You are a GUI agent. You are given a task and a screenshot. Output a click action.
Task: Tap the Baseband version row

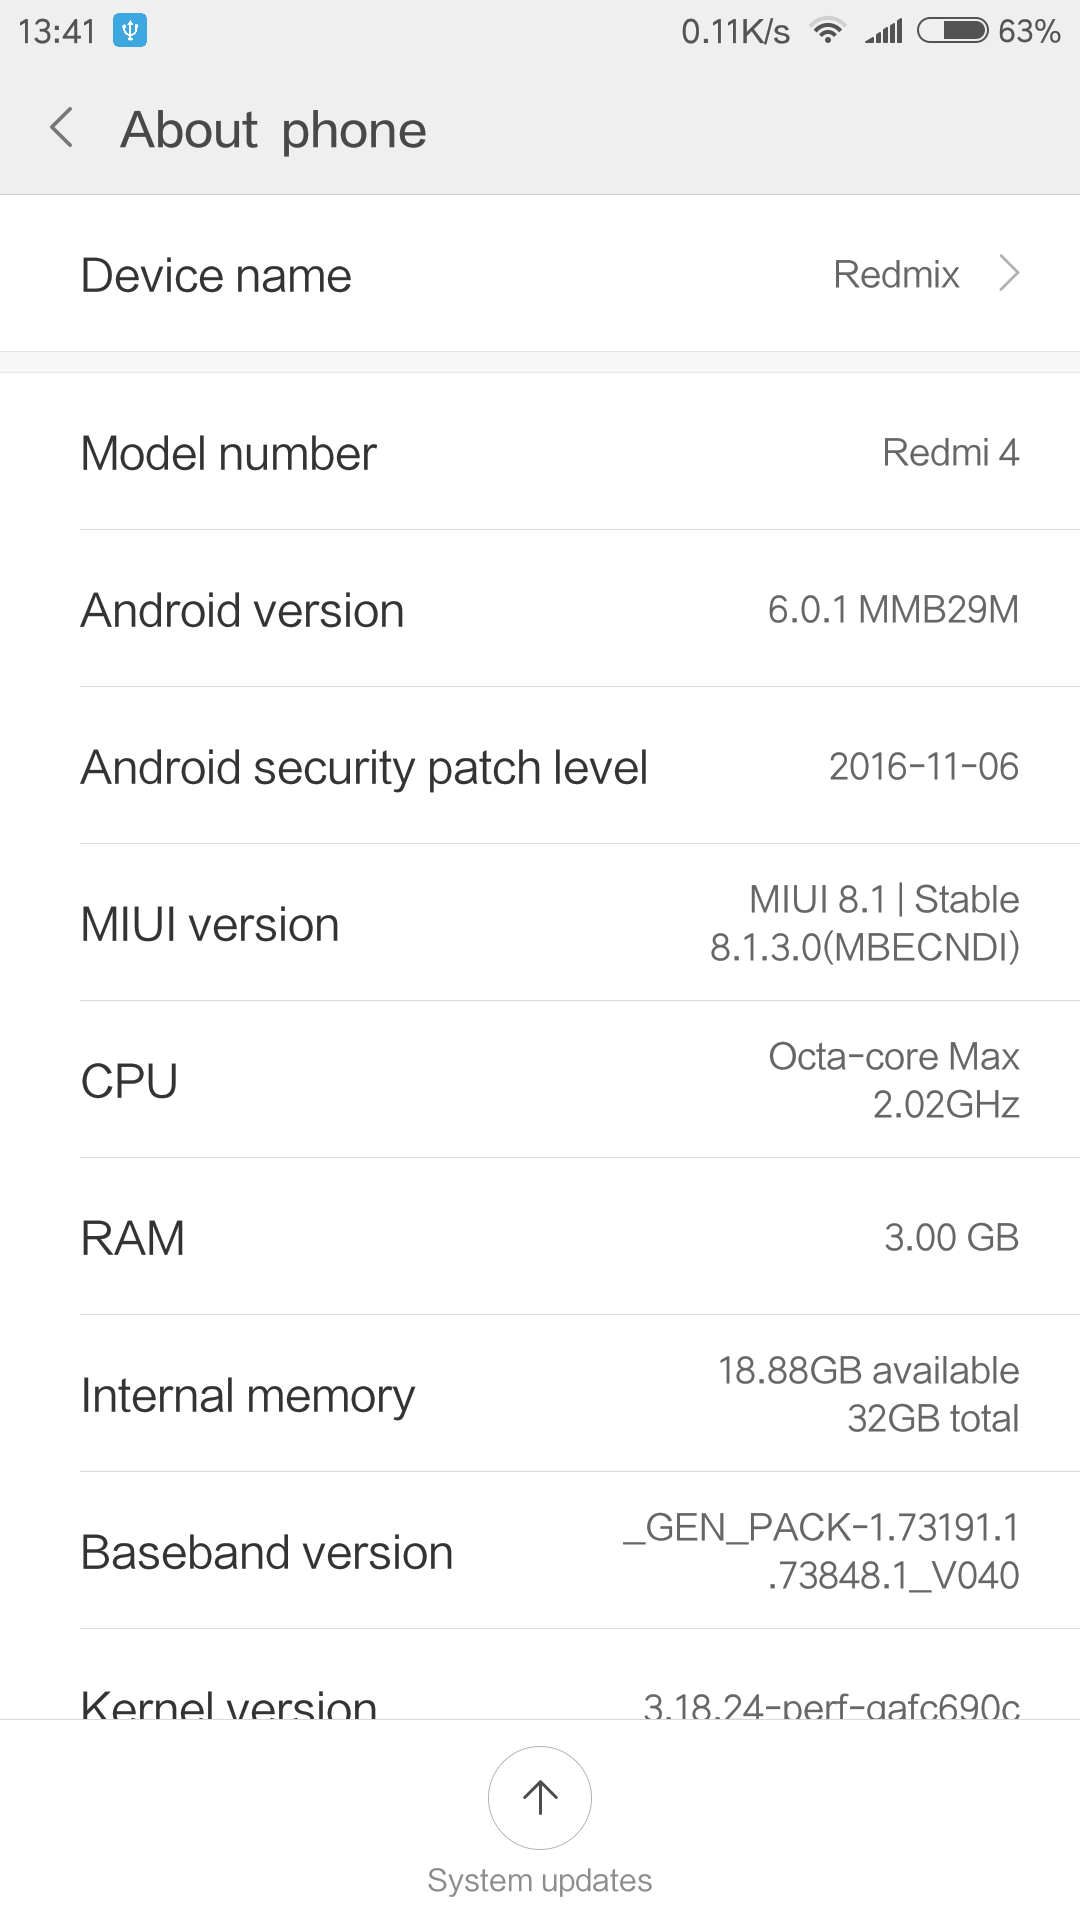pyautogui.click(x=540, y=1551)
